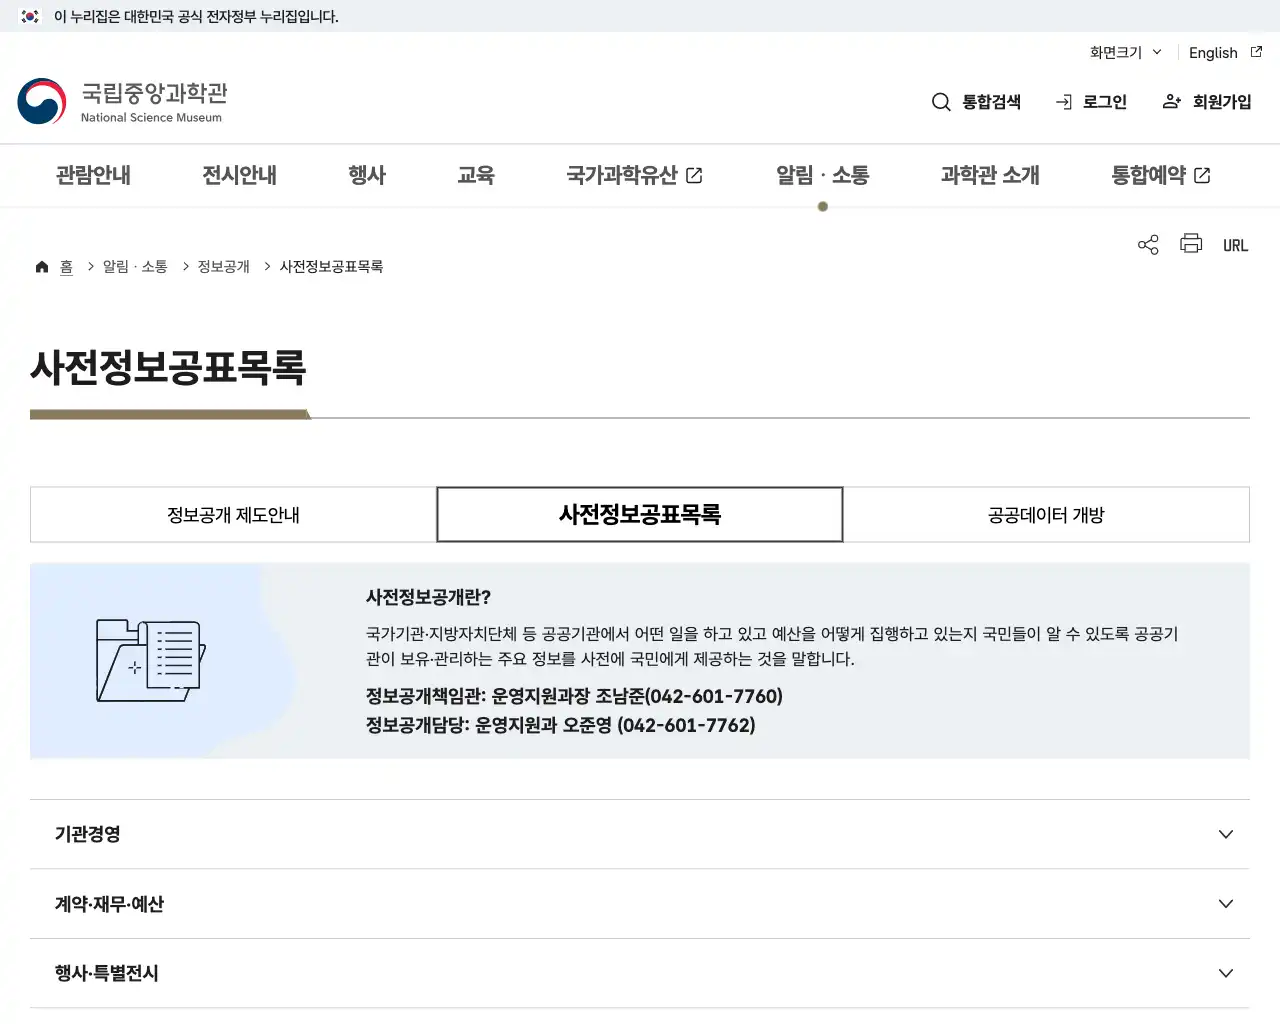The image size is (1280, 1024).
Task: Click 정보공개 in the breadcrumb trail
Action: tap(221, 266)
